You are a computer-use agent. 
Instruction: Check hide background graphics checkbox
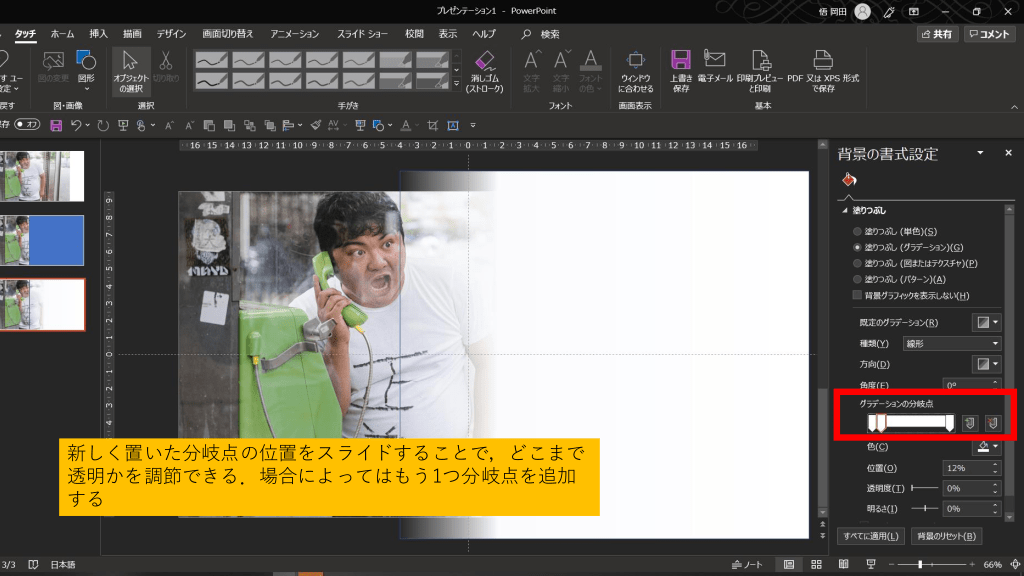click(x=857, y=295)
